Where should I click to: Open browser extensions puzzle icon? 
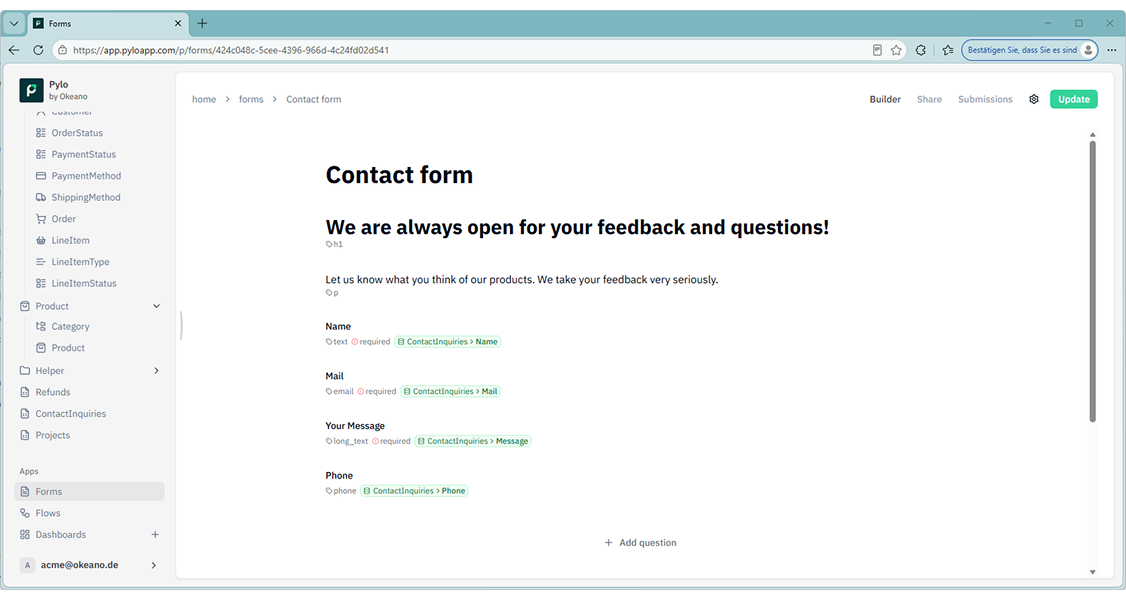pos(921,50)
